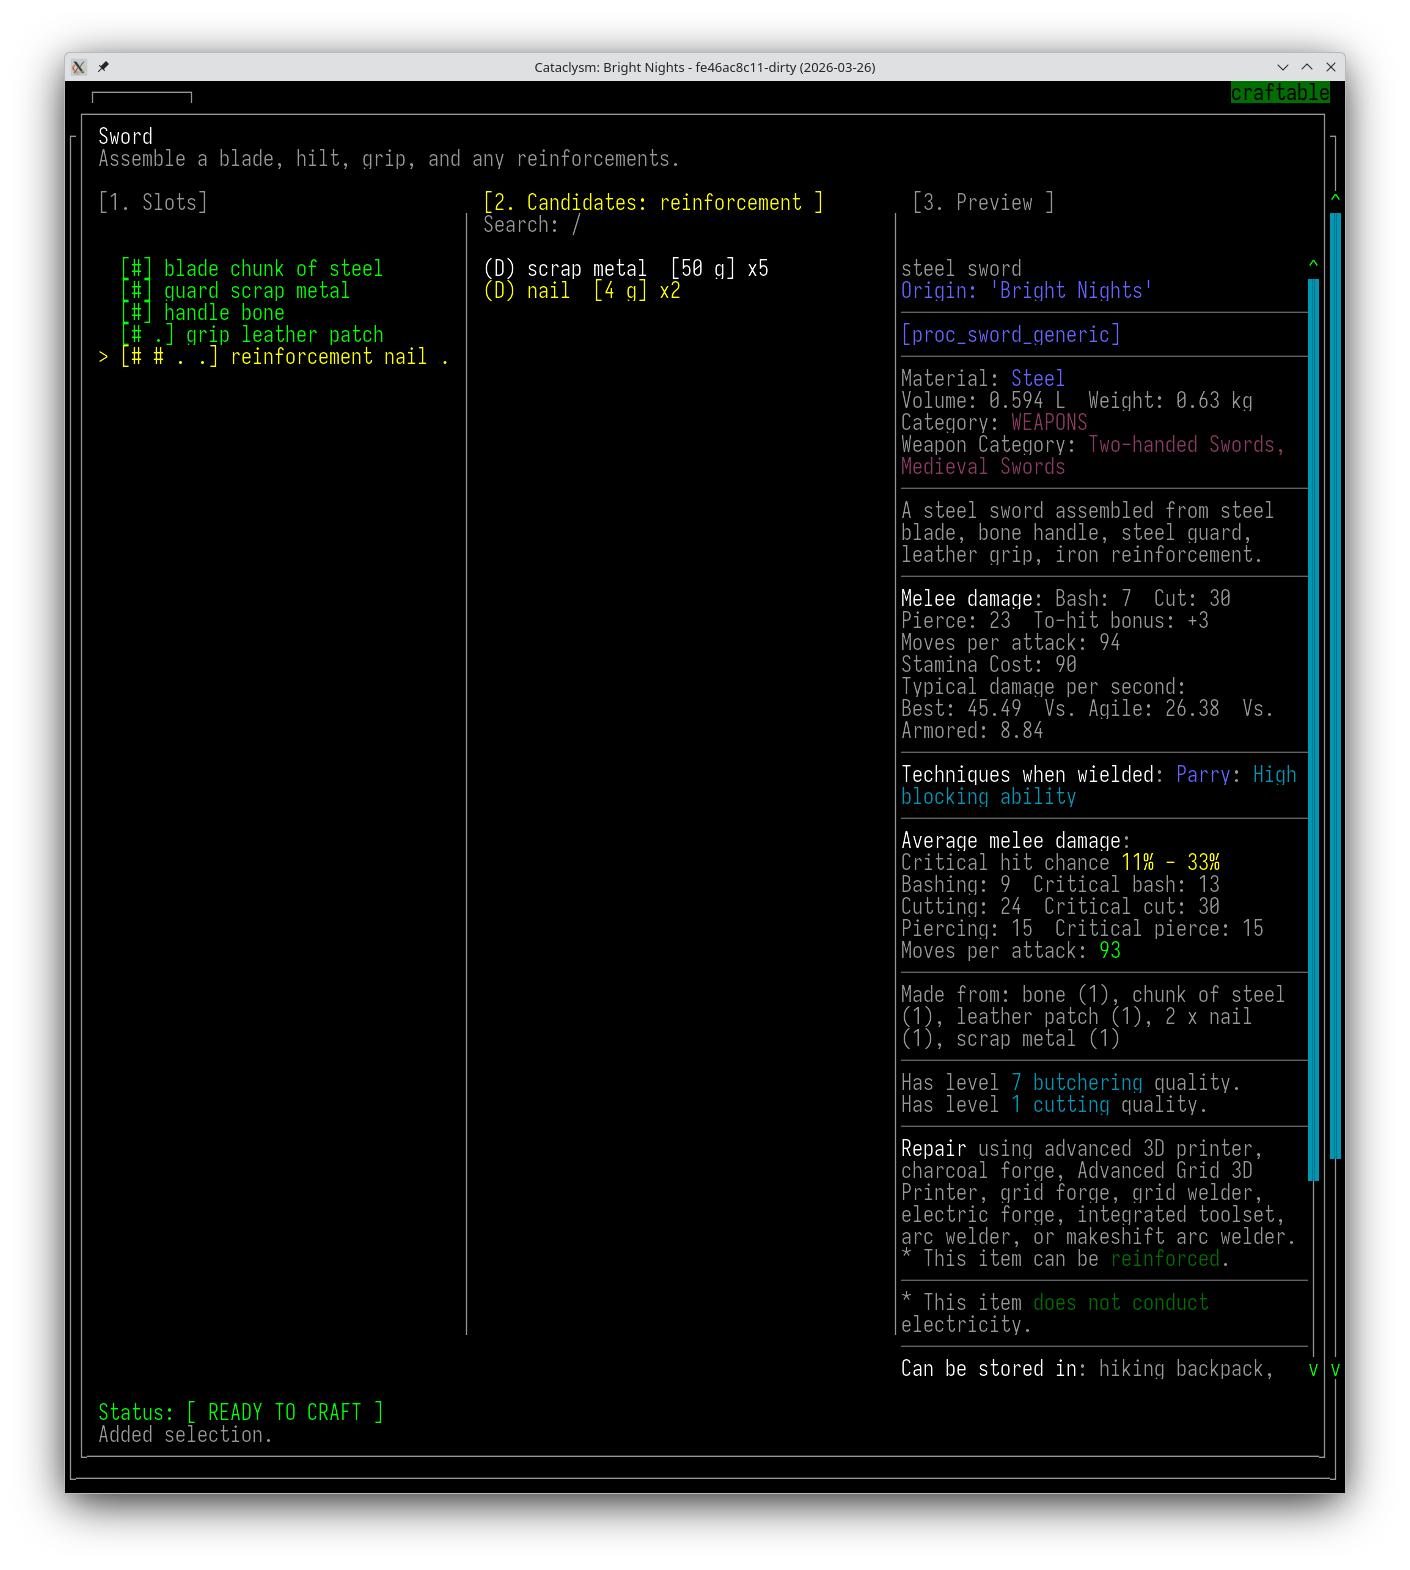Click the 'Techniques when wielded:' label
The image size is (1410, 1570).
point(1032,774)
